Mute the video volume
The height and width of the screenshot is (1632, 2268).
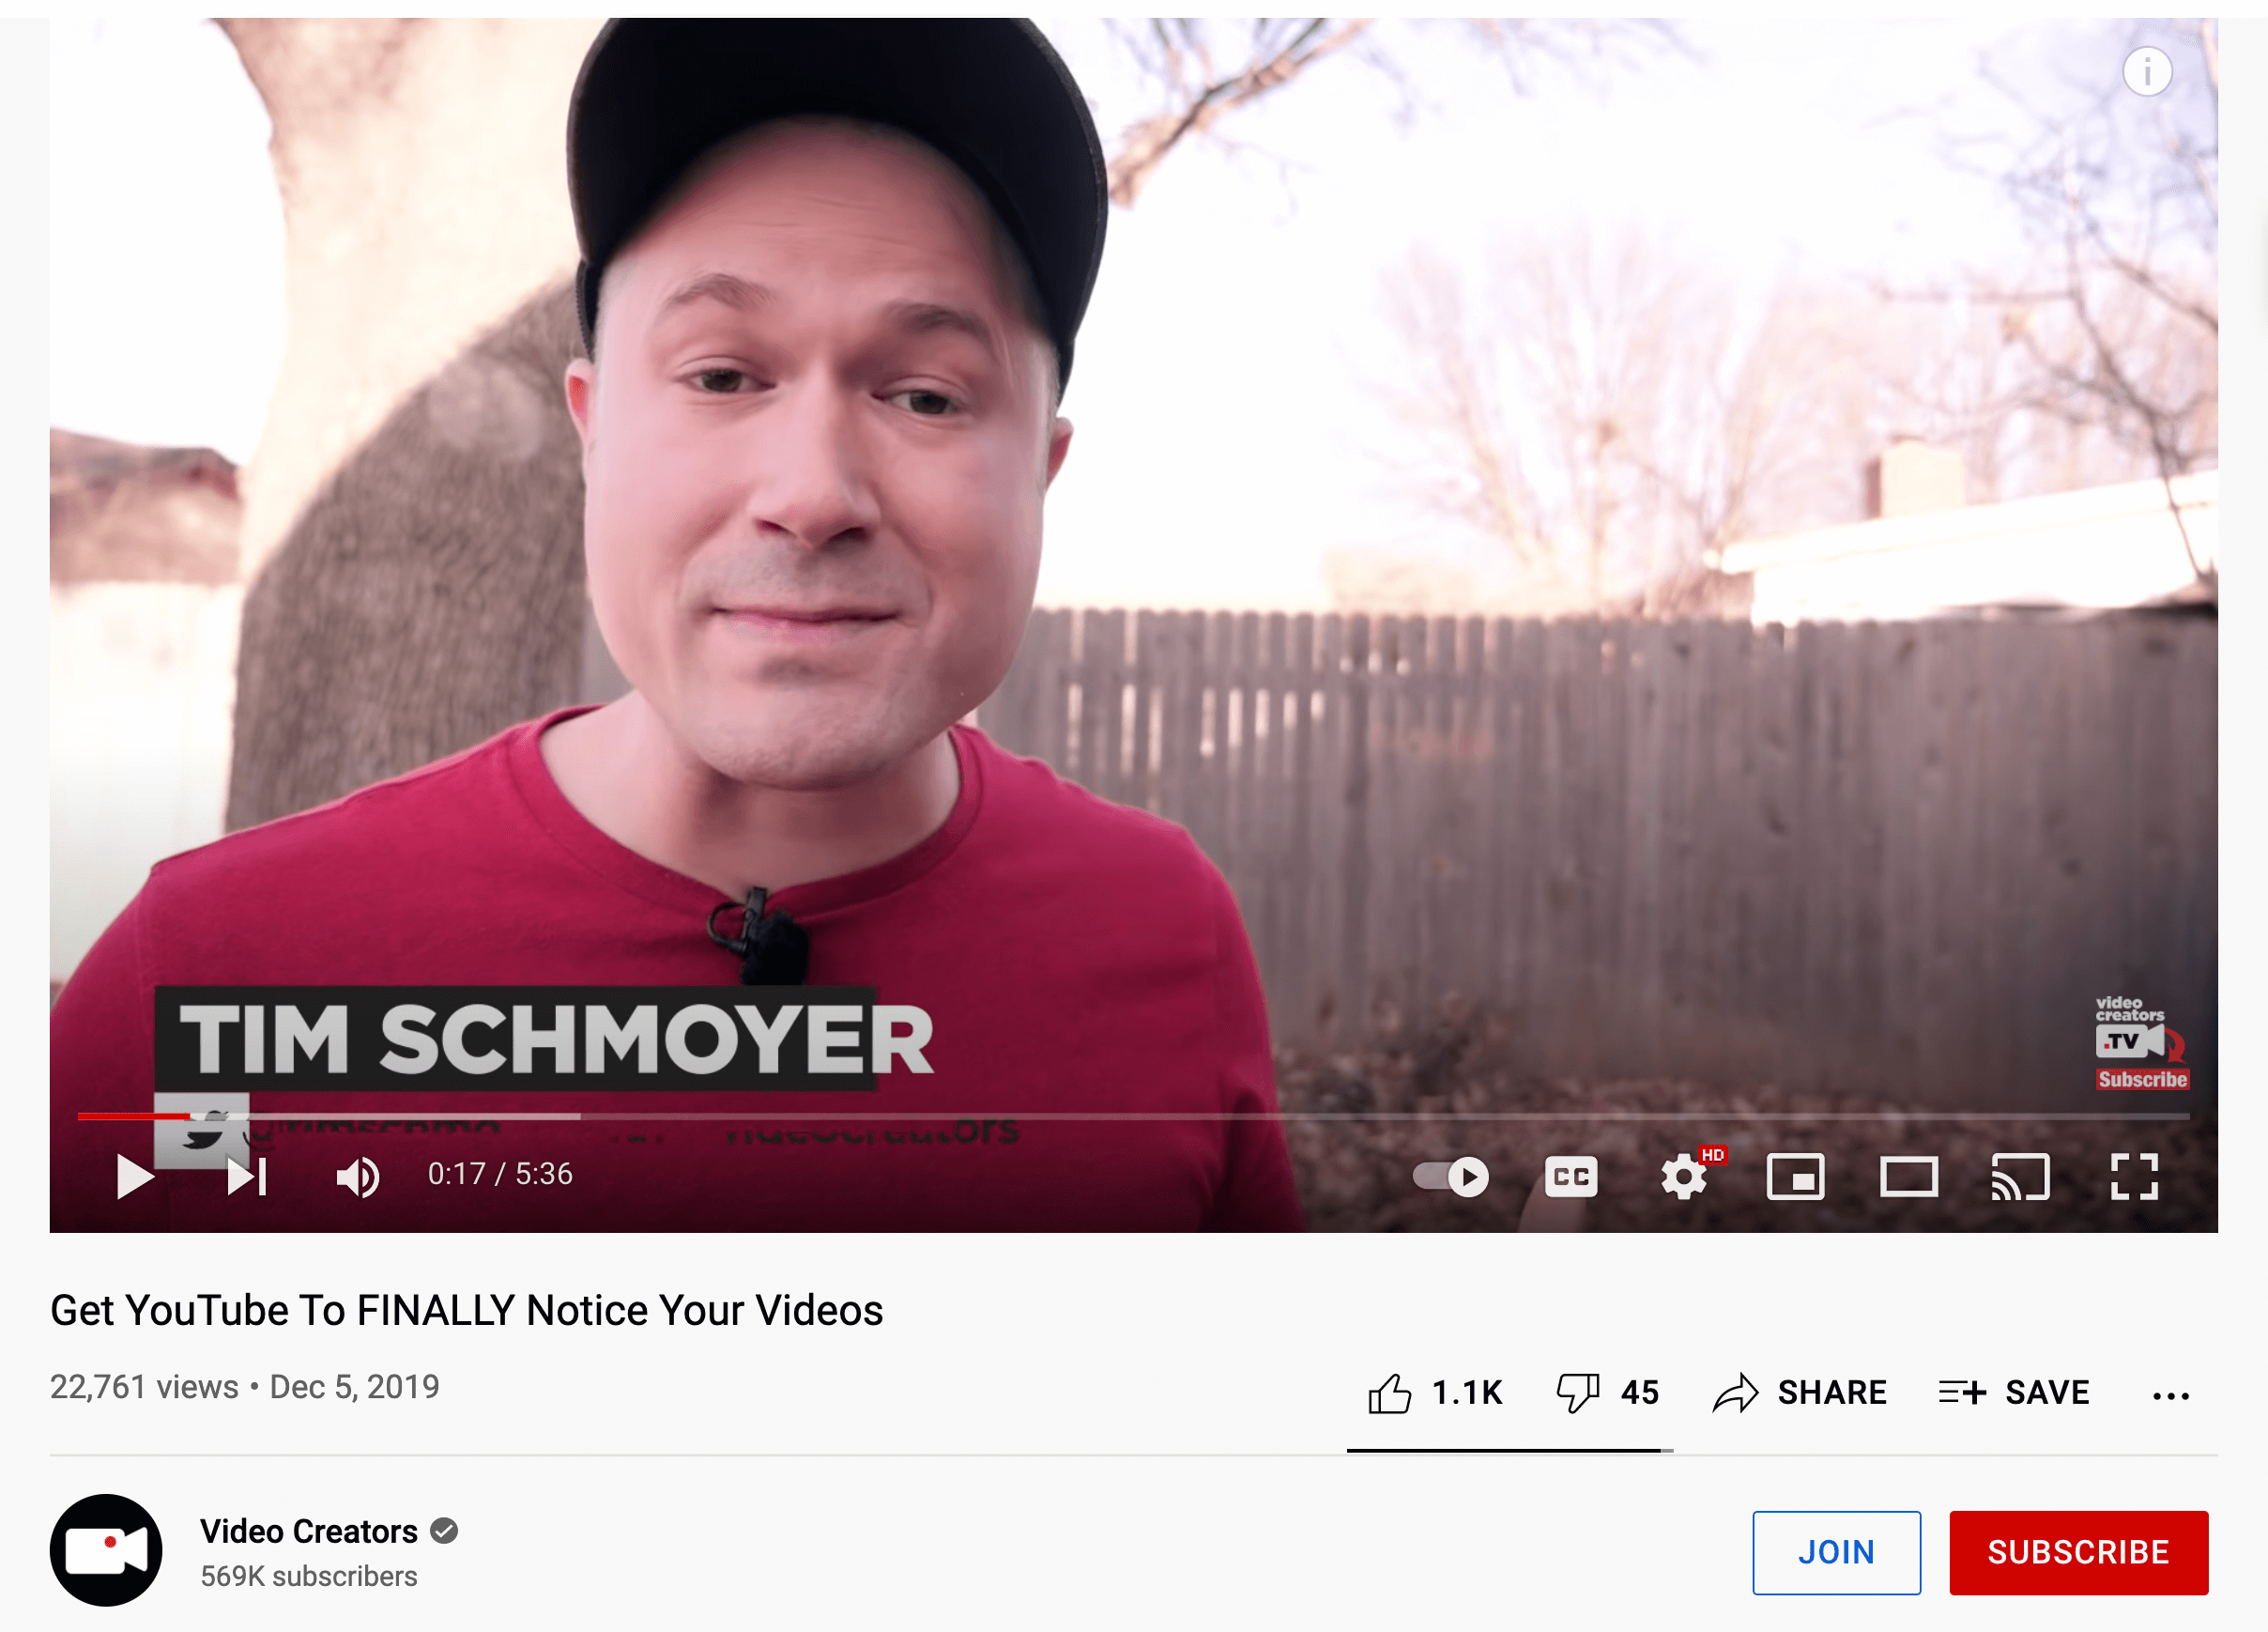(x=358, y=1177)
